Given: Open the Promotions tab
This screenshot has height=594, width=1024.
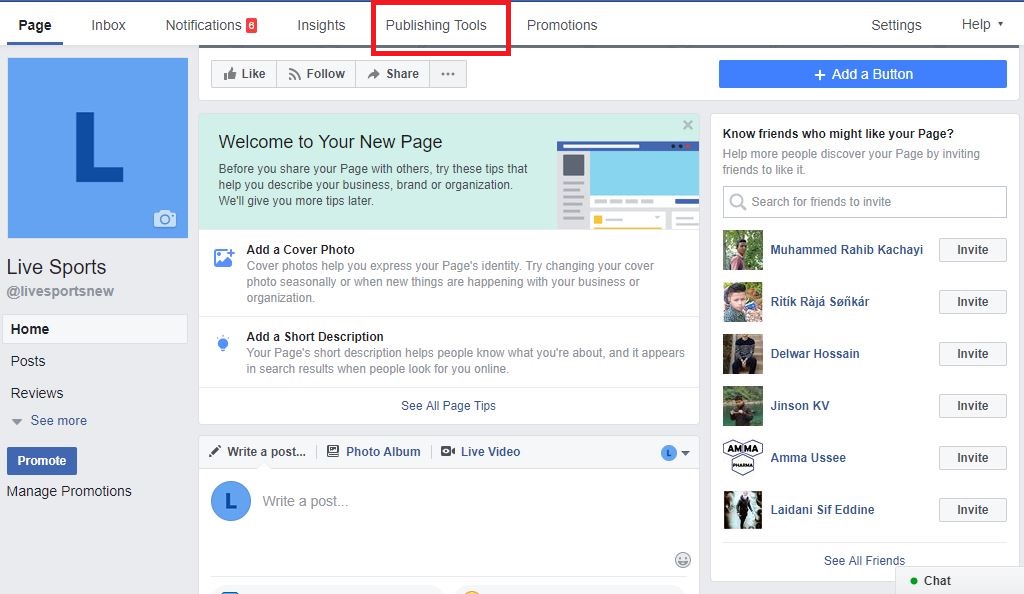Looking at the screenshot, I should click(x=562, y=25).
